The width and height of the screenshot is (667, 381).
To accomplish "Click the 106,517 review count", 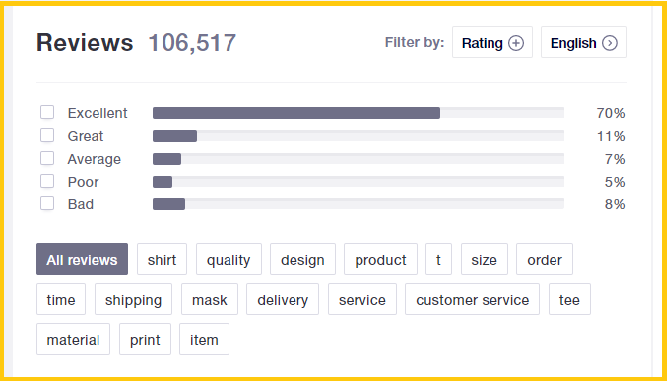I will coord(192,43).
